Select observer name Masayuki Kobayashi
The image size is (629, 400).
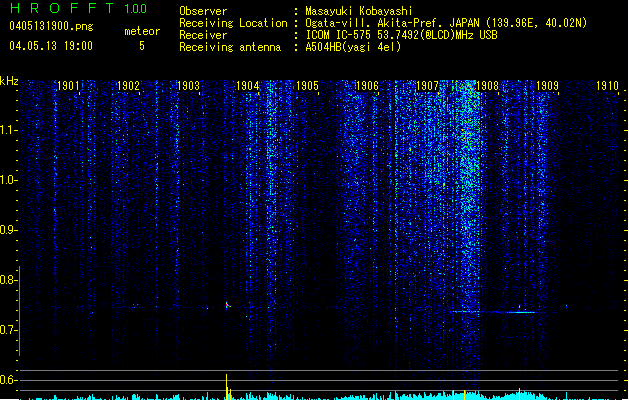pyautogui.click(x=359, y=11)
